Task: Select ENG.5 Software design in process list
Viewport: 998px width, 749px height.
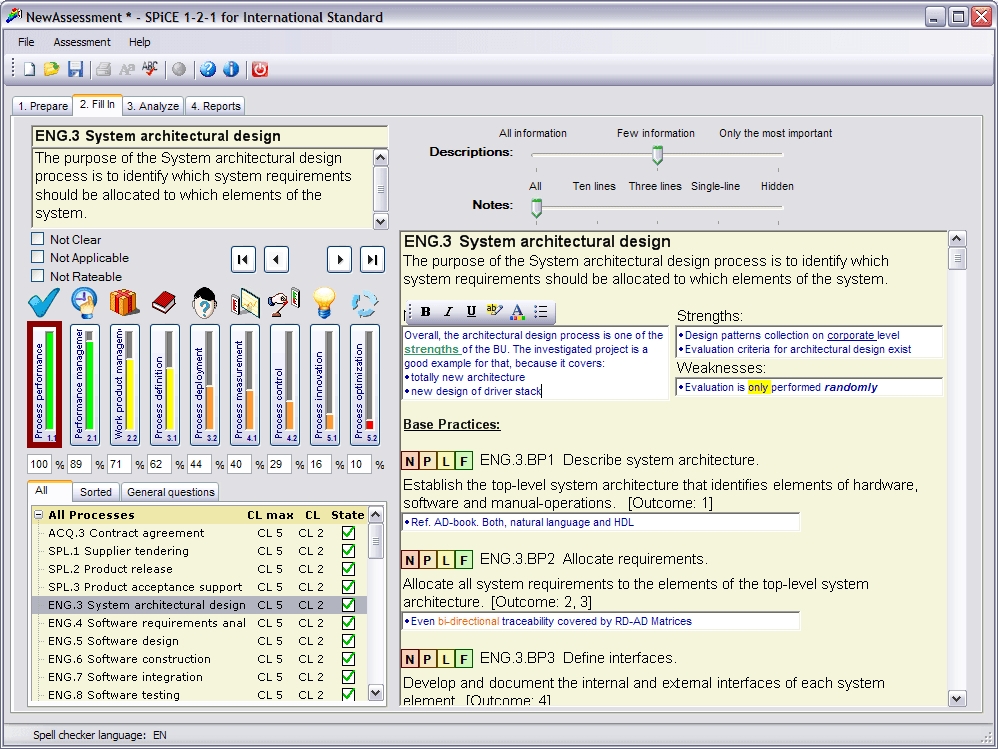Action: pyautogui.click(x=113, y=641)
